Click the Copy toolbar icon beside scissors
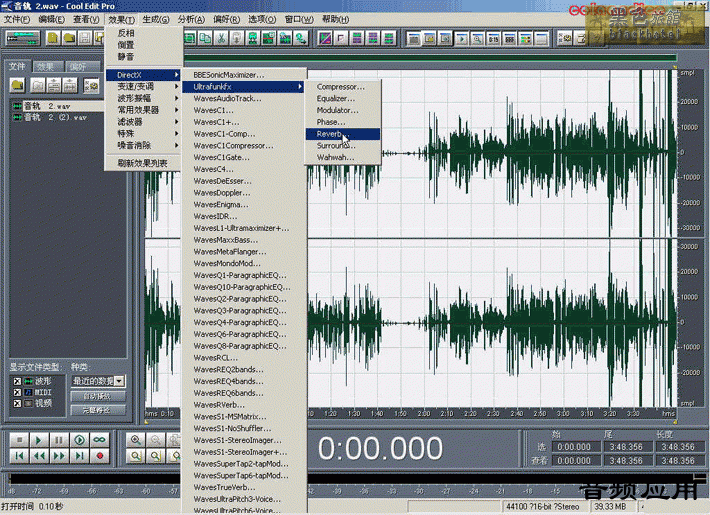This screenshot has height=515, width=710. [x=205, y=39]
